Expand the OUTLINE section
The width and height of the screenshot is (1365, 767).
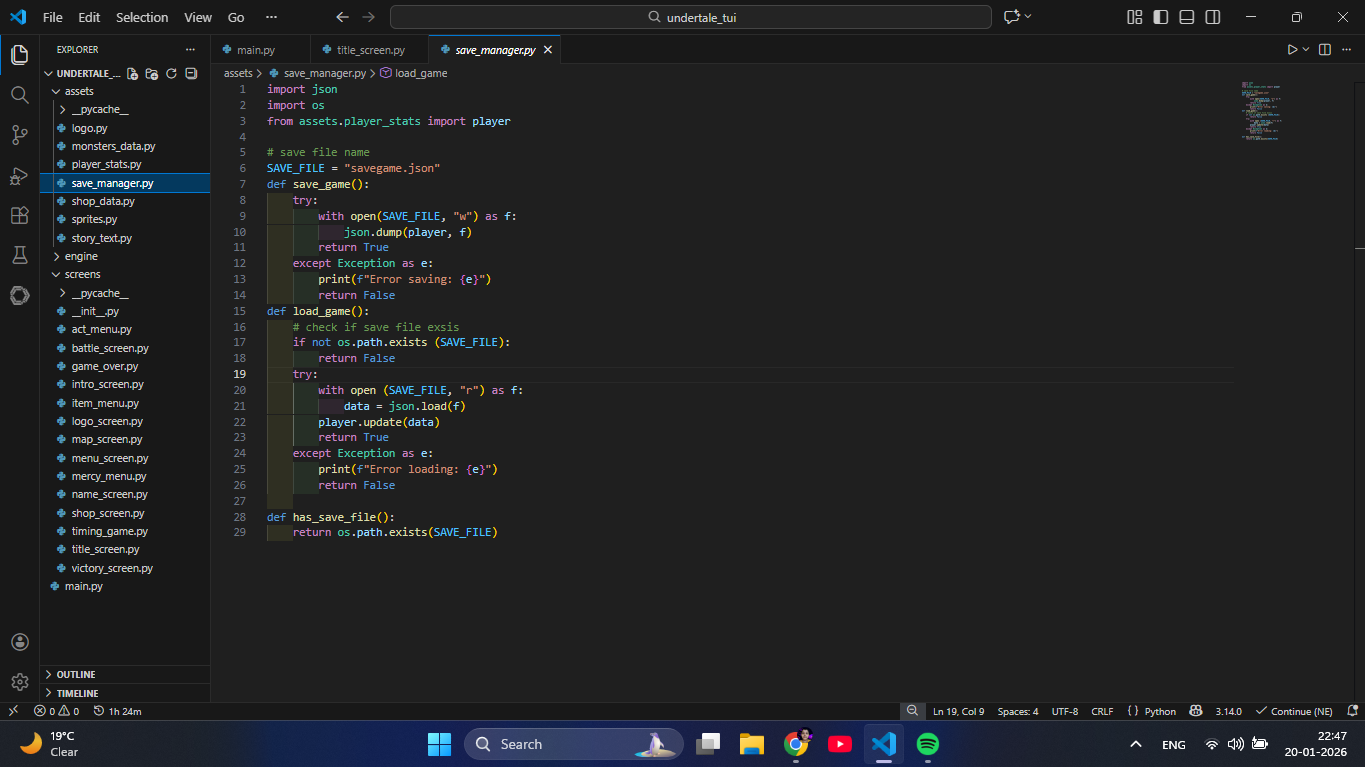[76, 674]
